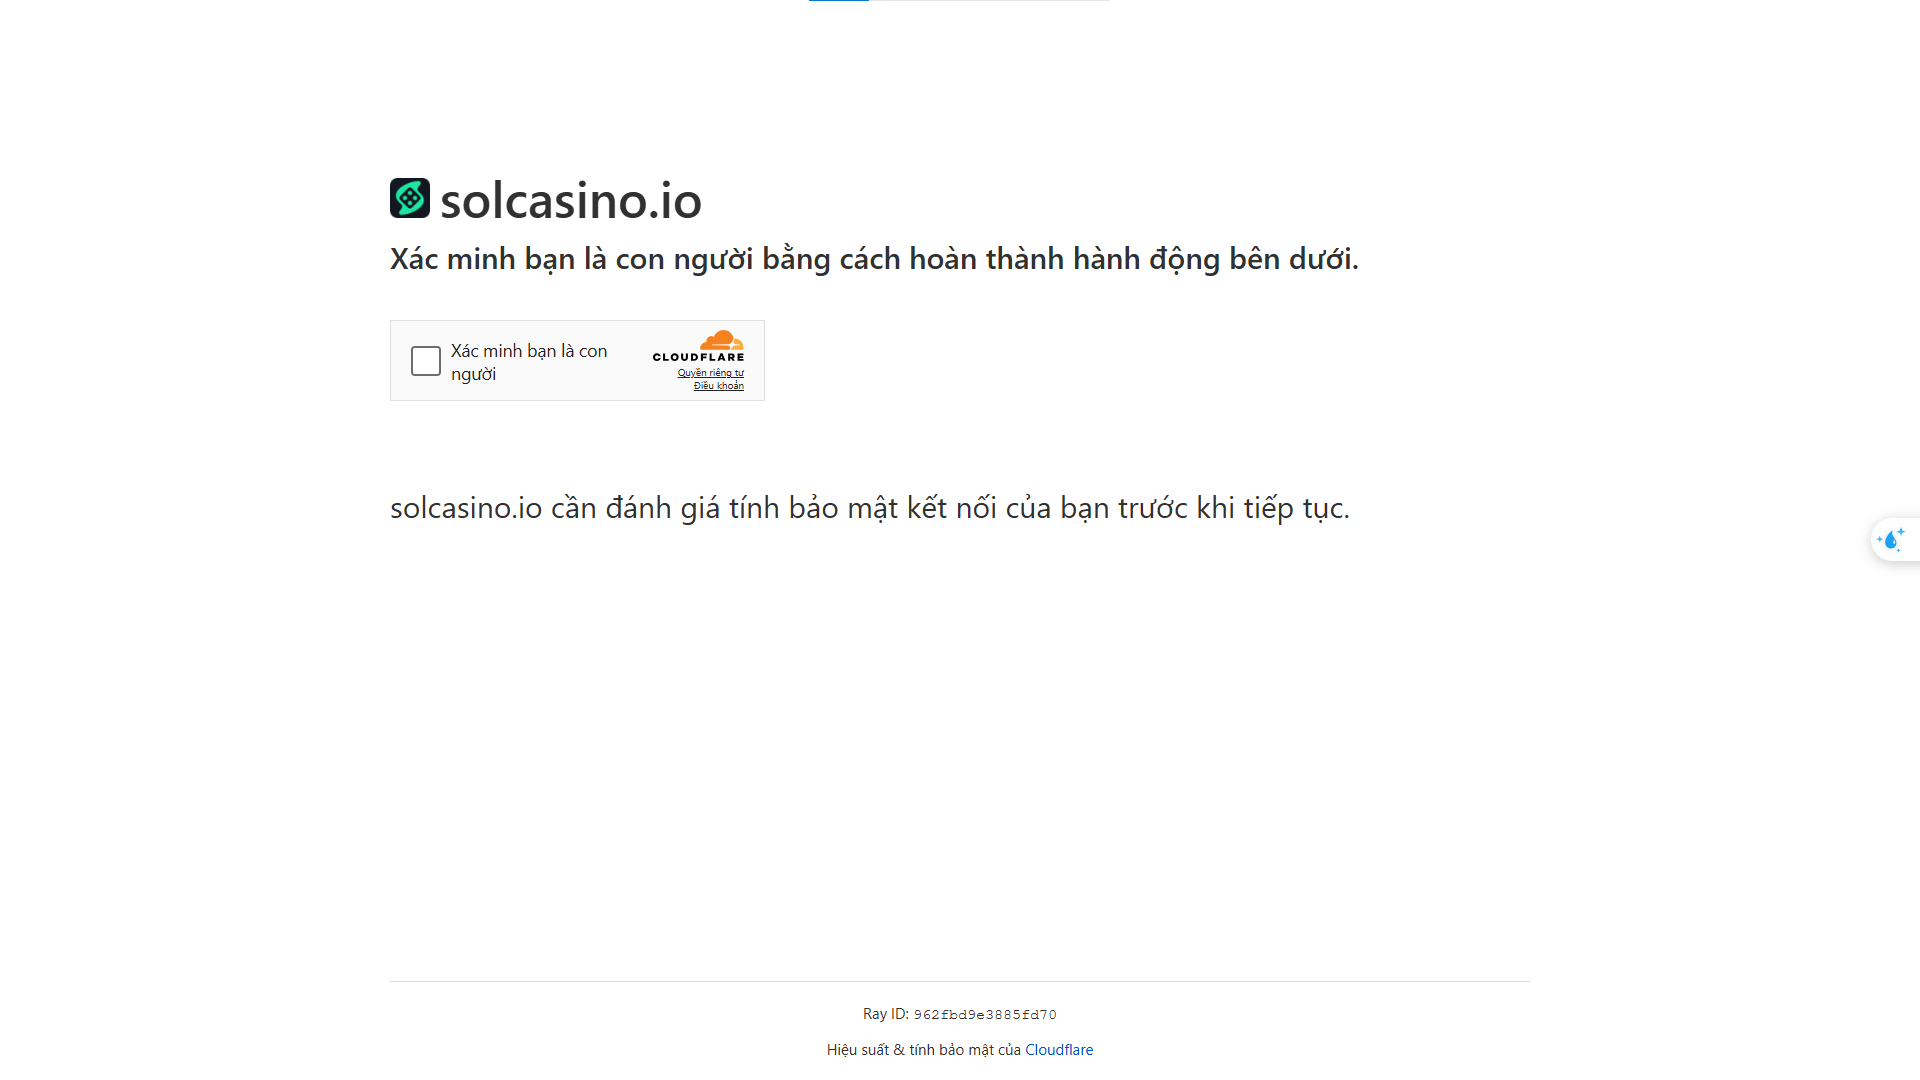Click the connection security explanation paragraph

click(x=869, y=508)
